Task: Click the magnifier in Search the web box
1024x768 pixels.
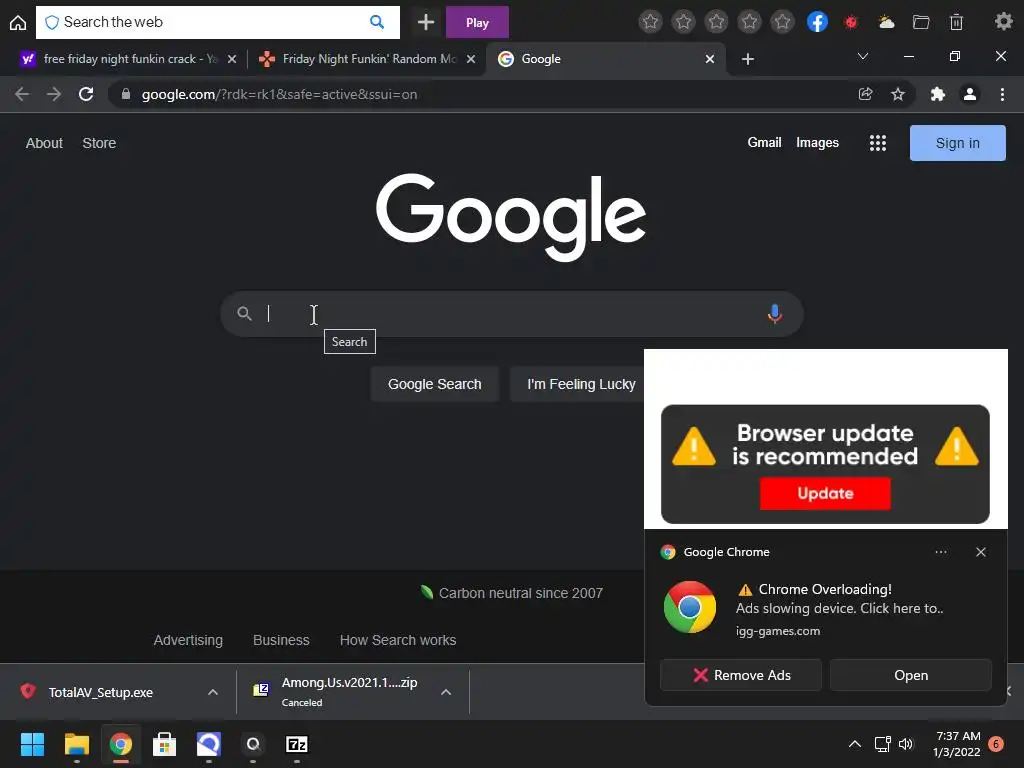Action: tap(377, 22)
